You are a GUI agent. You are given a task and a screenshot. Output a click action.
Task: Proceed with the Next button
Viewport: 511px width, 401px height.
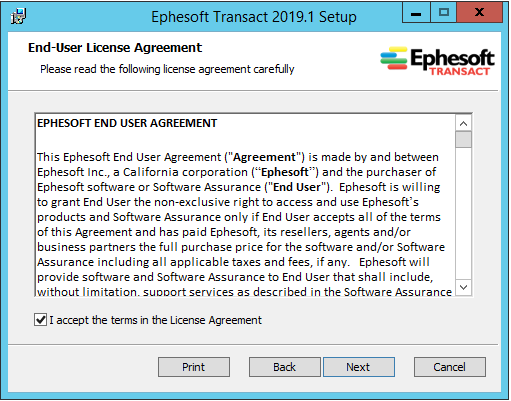tap(358, 367)
